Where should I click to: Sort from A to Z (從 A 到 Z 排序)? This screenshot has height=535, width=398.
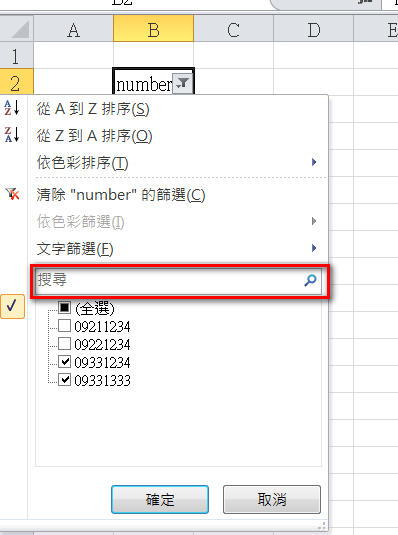click(93, 109)
